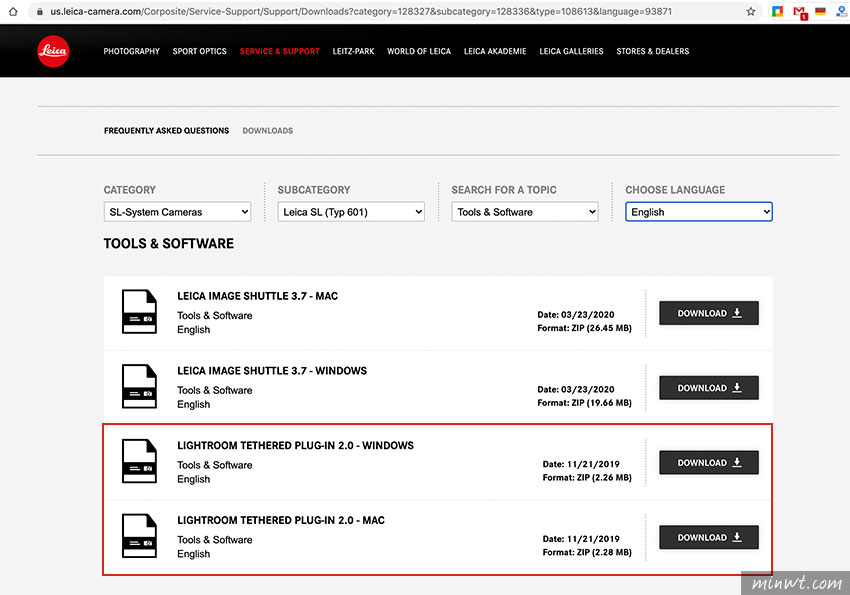
Task: Click text Format: ZIP (26.45 MB)
Action: 584,328
